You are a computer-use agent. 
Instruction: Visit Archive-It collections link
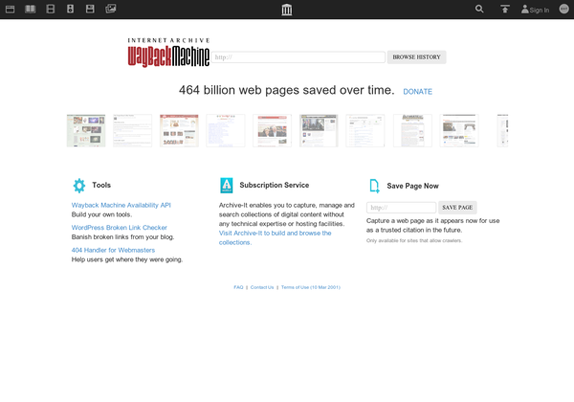coord(275,238)
